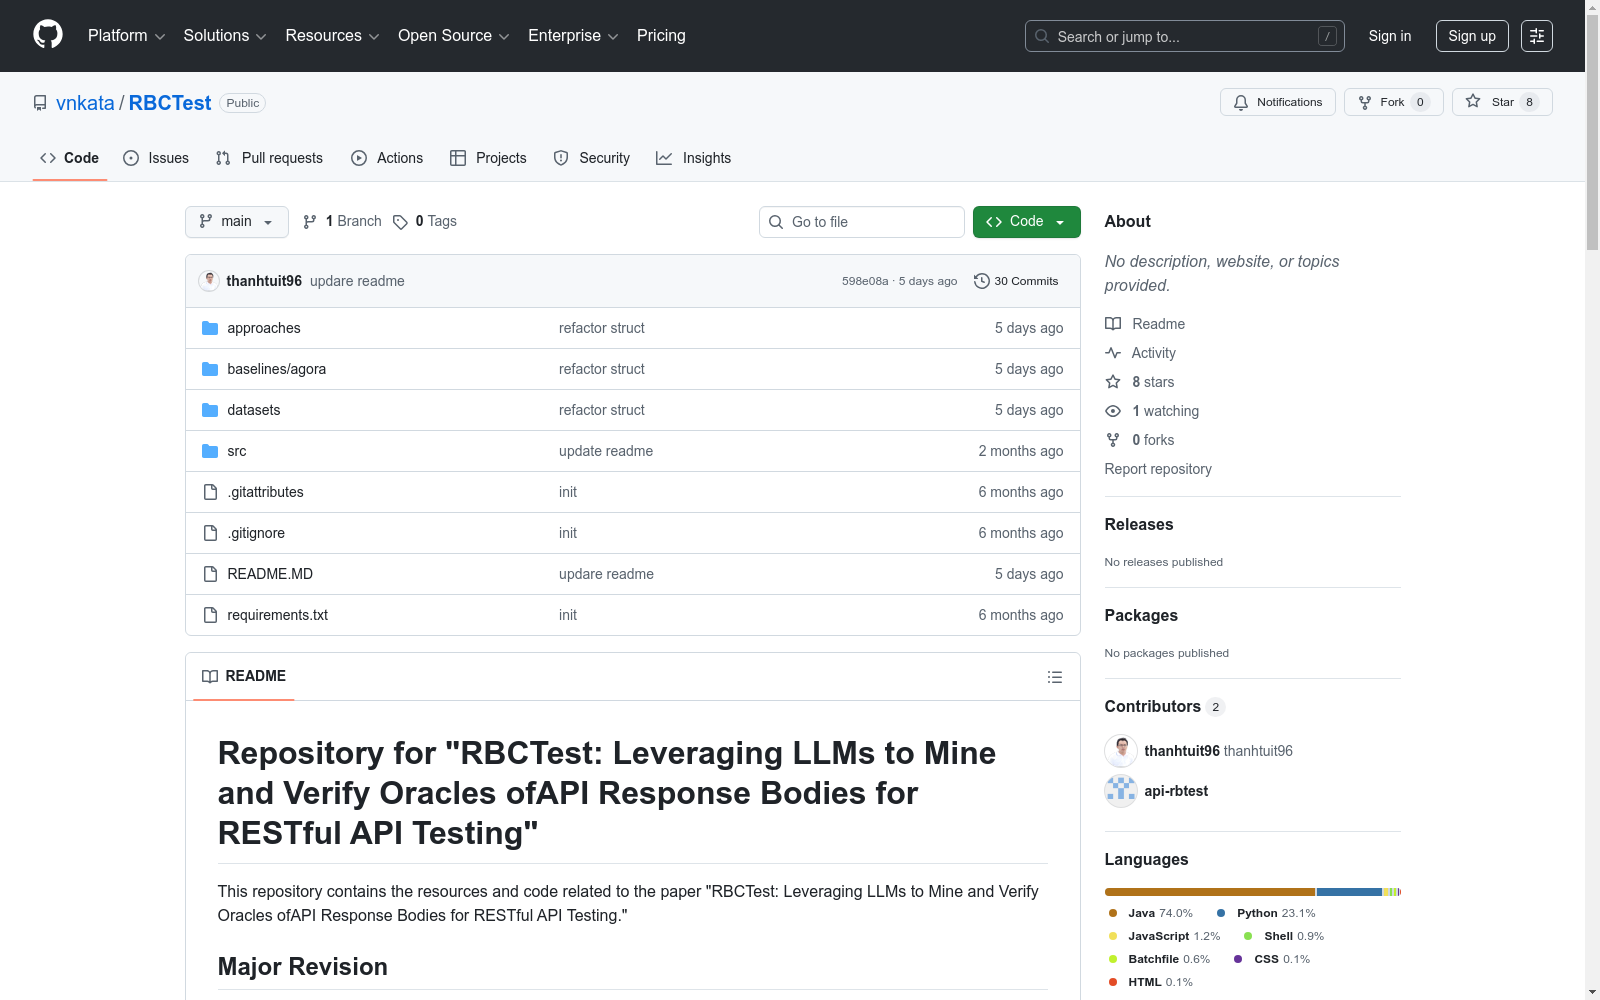Click the Sign up button
Image resolution: width=1600 pixels, height=1000 pixels.
click(1472, 36)
